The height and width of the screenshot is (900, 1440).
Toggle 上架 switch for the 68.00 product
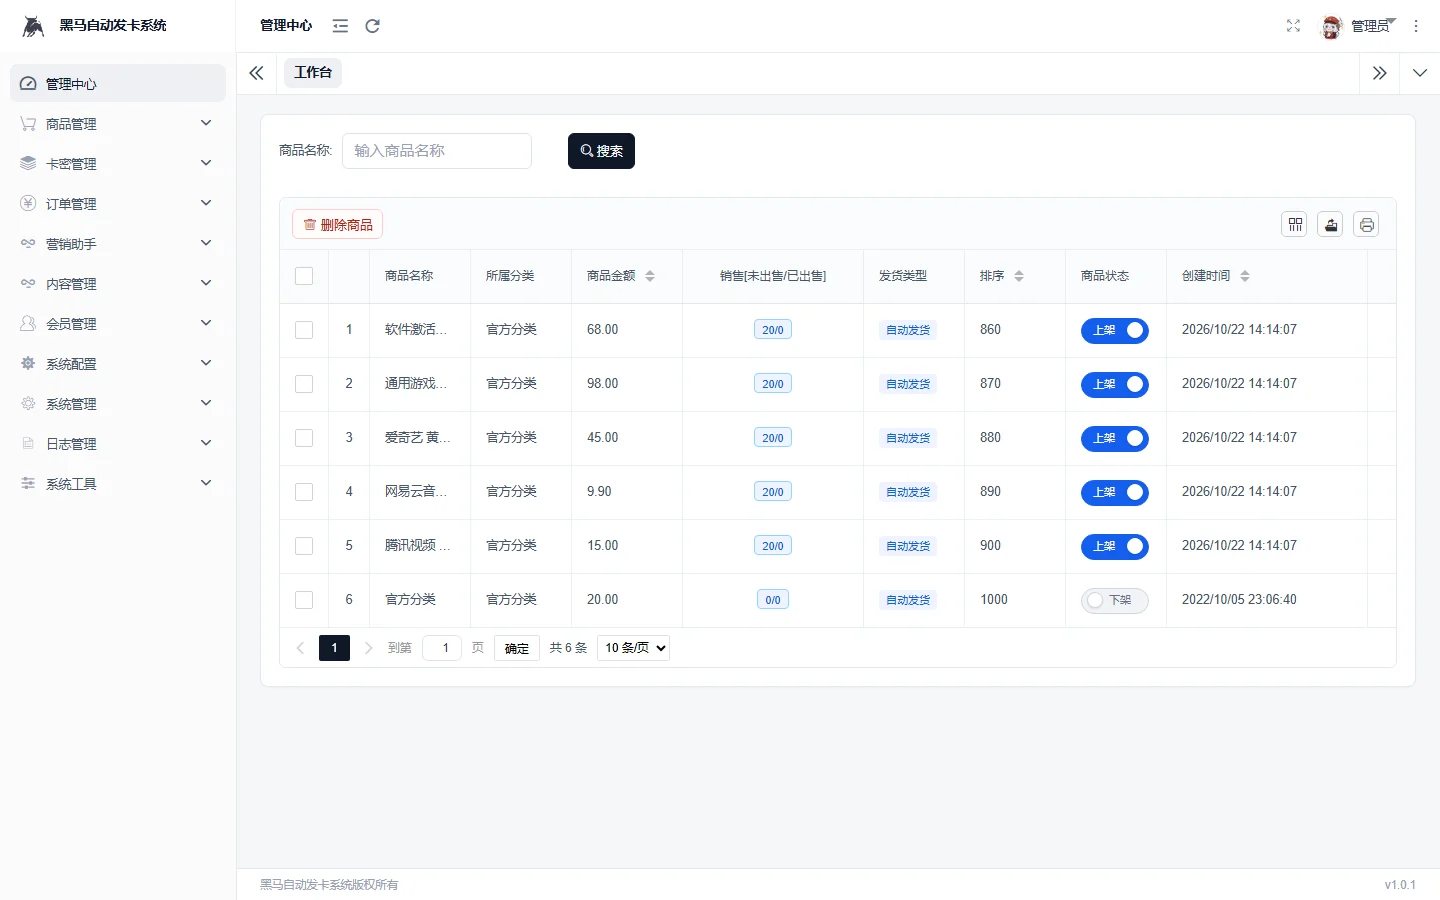coord(1114,330)
